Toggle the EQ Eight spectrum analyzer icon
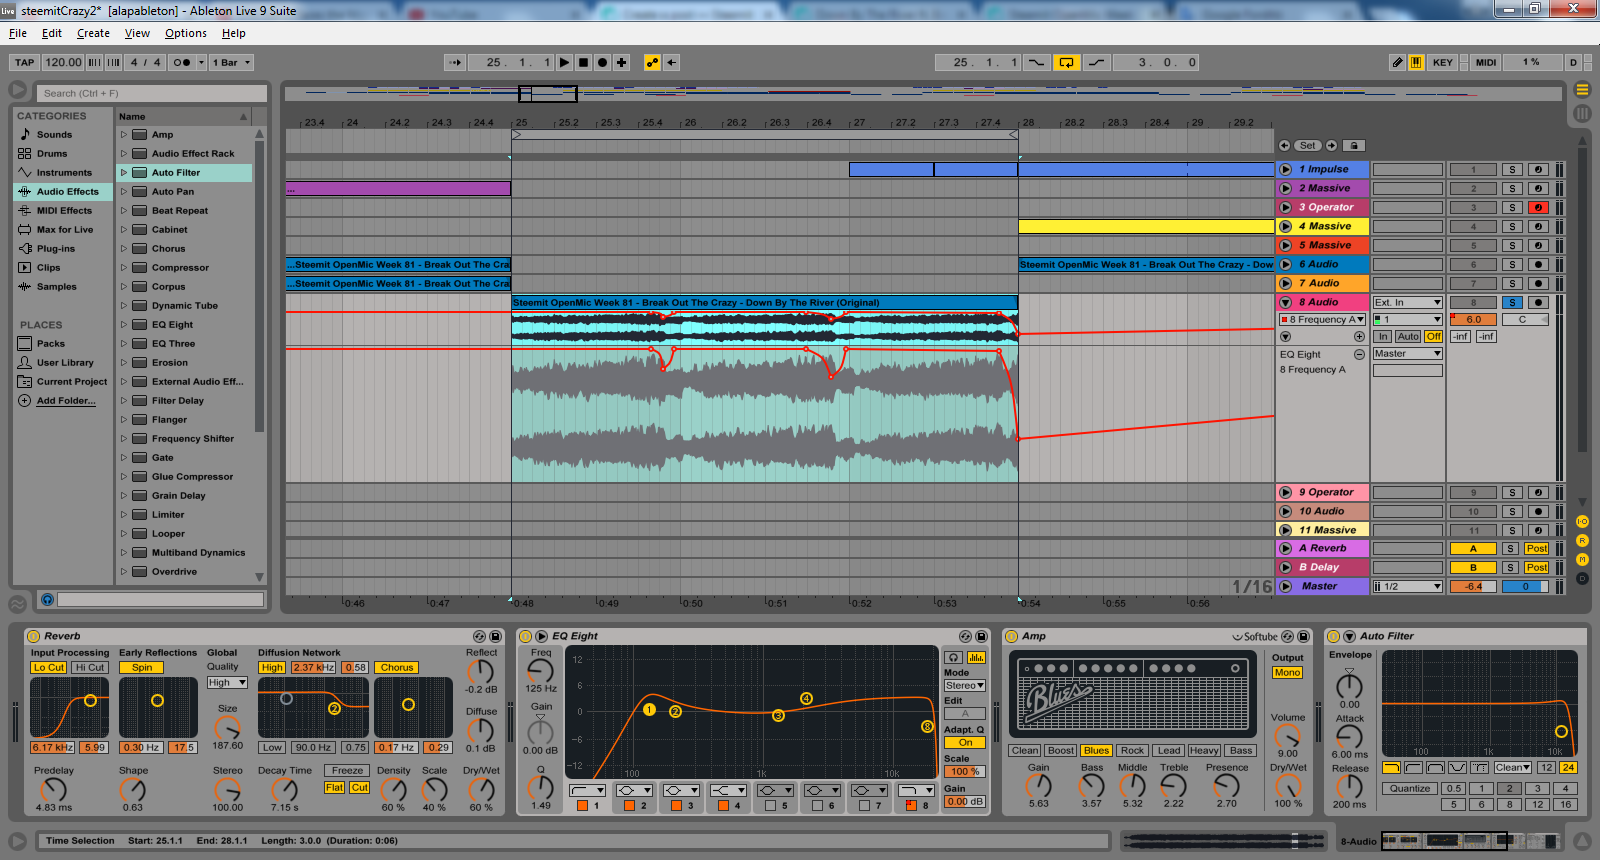1600x860 pixels. coord(976,657)
